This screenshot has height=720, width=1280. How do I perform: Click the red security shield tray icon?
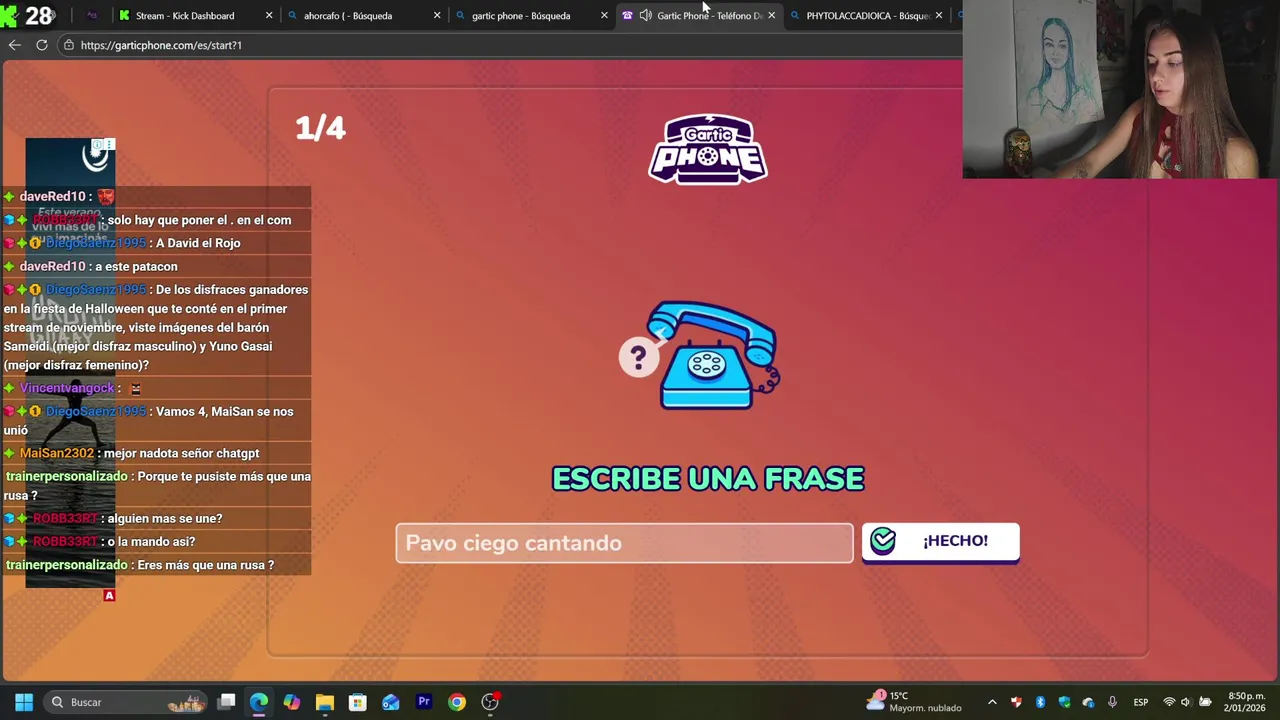(1016, 702)
